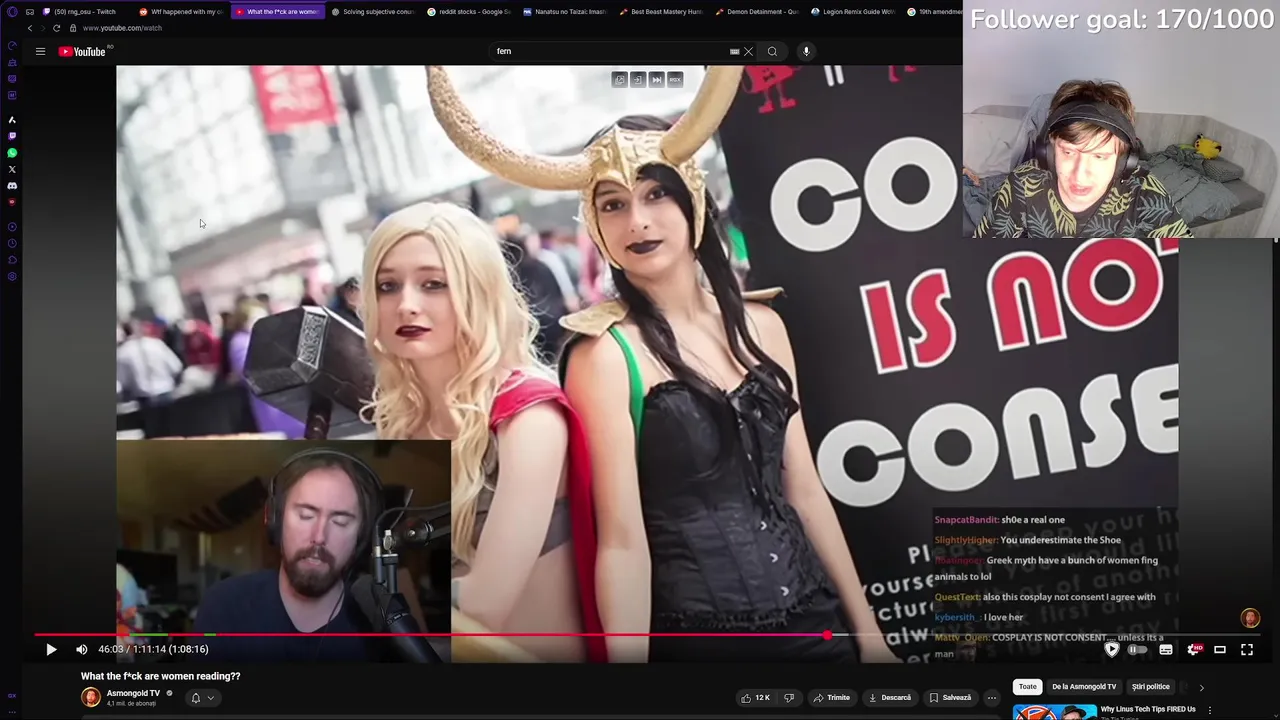Switch to Nanatsu no Taizai tab

pos(565,11)
